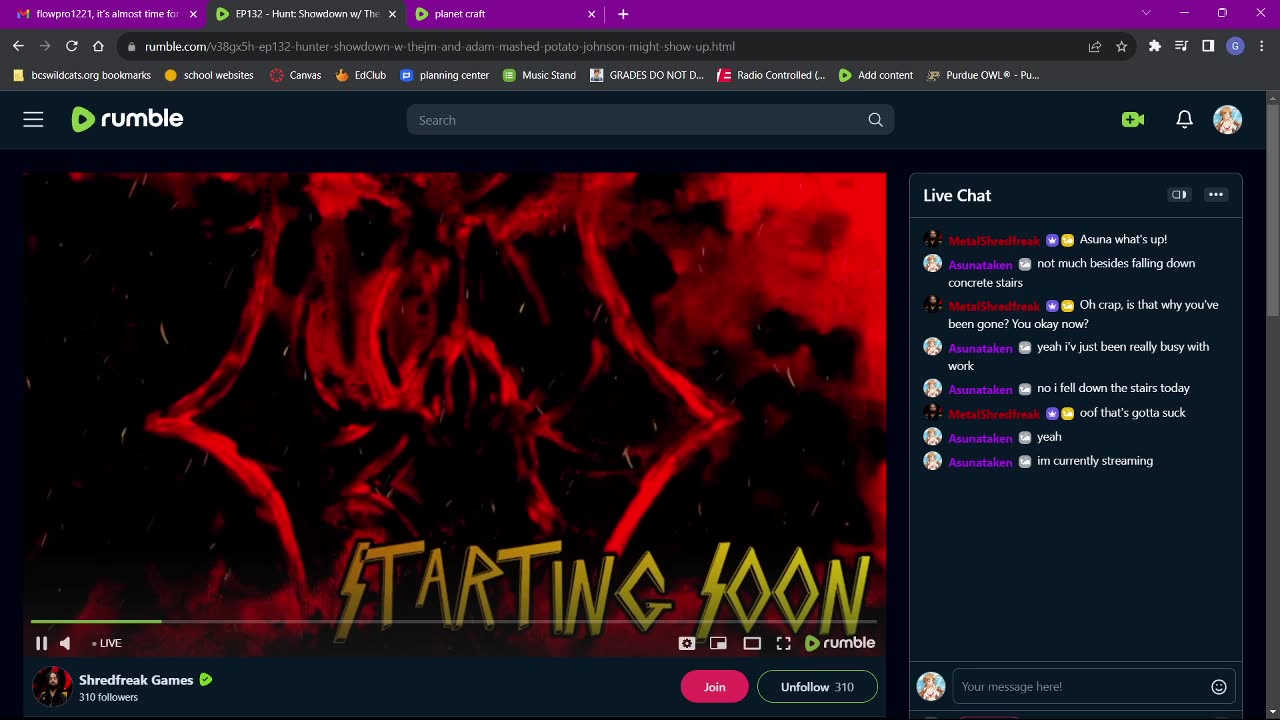Open the Music Stand bookmark
The image size is (1280, 720).
pyautogui.click(x=539, y=75)
